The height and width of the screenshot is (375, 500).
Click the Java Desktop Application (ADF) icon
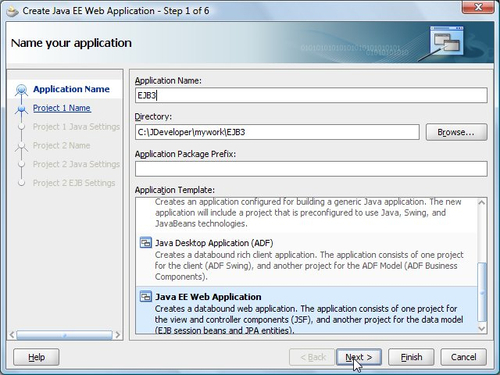(x=145, y=243)
